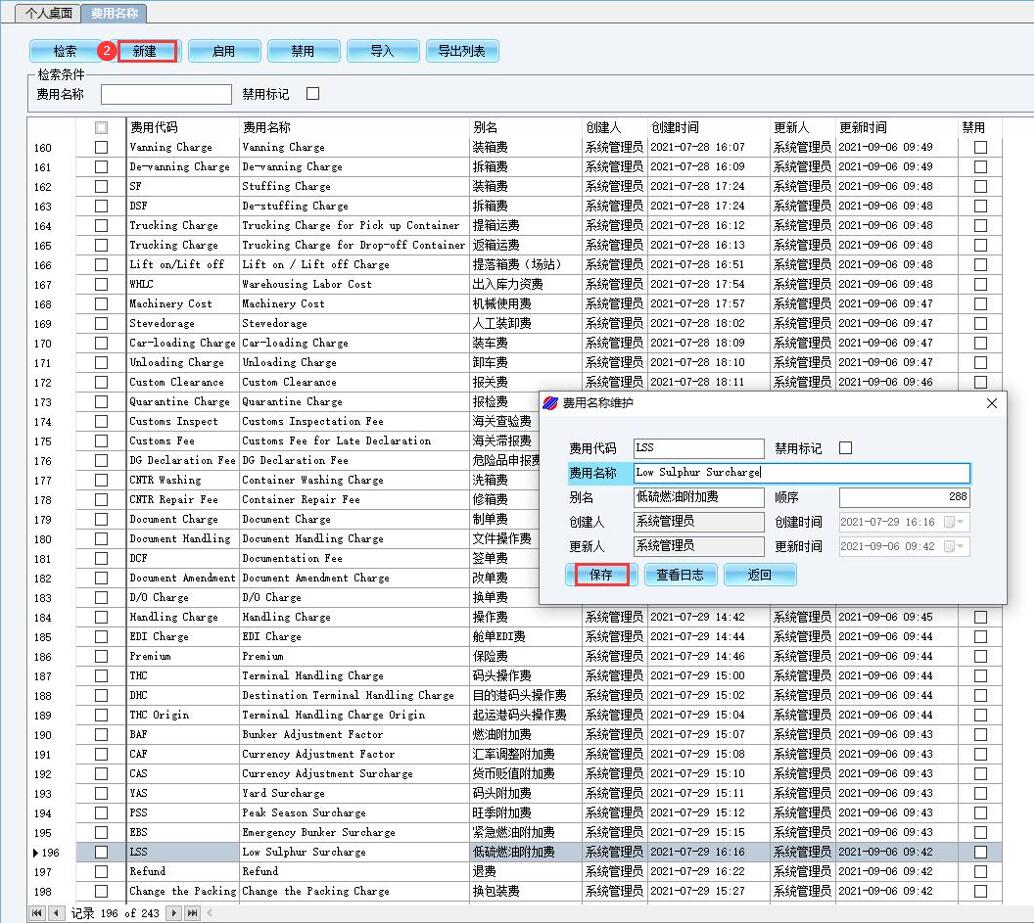This screenshot has height=923, width=1034.
Task: Select the row checkbox for THC record
Action: coord(101,676)
